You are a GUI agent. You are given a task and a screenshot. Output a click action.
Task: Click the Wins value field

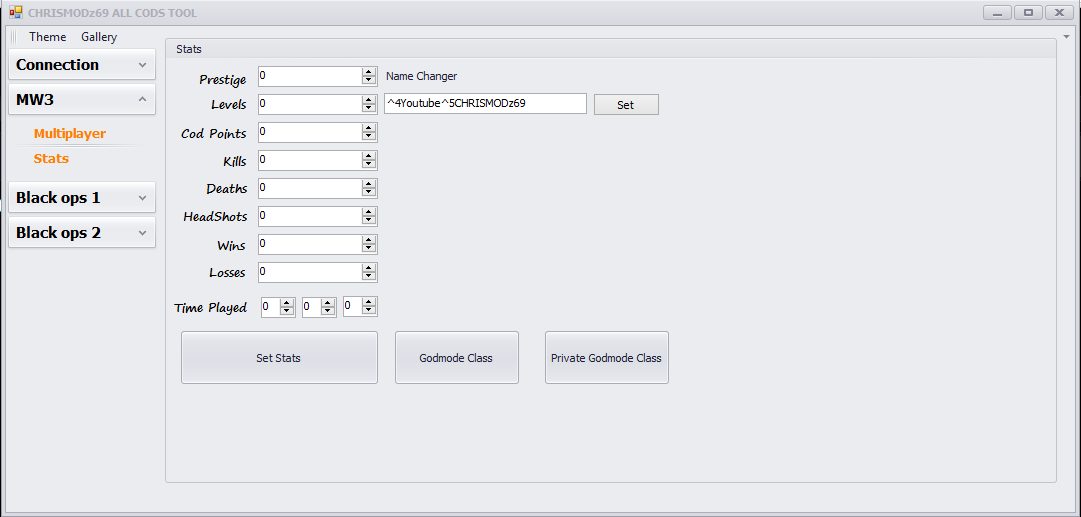(x=310, y=245)
